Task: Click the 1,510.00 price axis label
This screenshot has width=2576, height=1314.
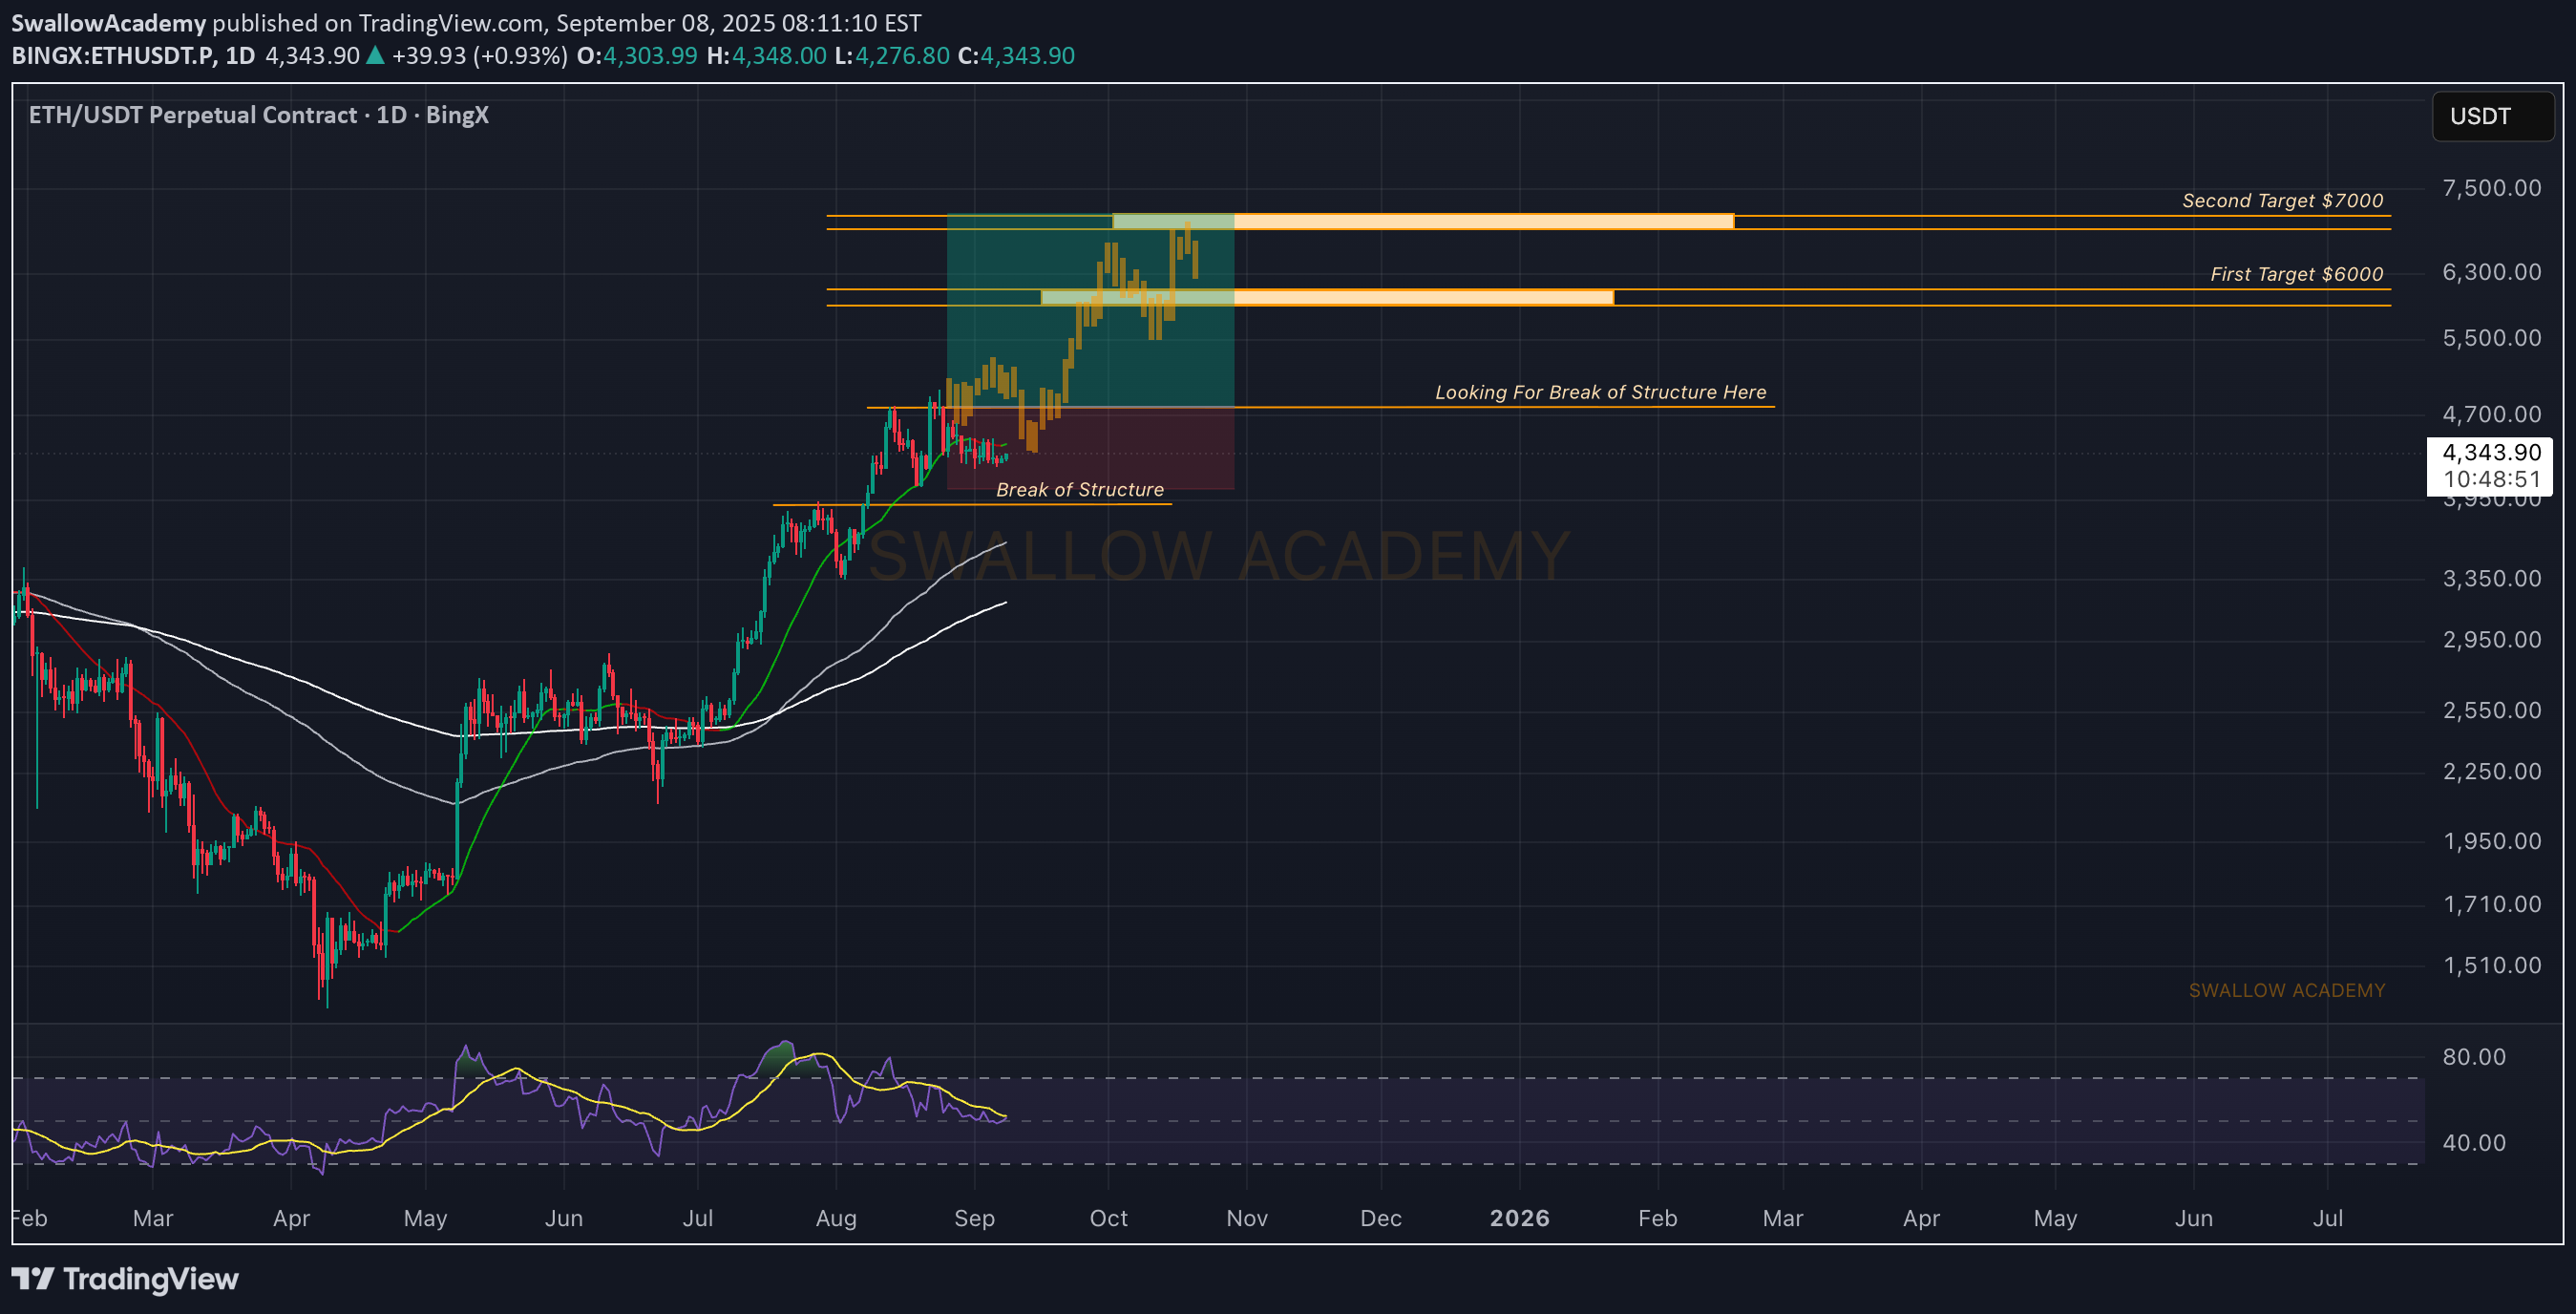Action: 2491,966
